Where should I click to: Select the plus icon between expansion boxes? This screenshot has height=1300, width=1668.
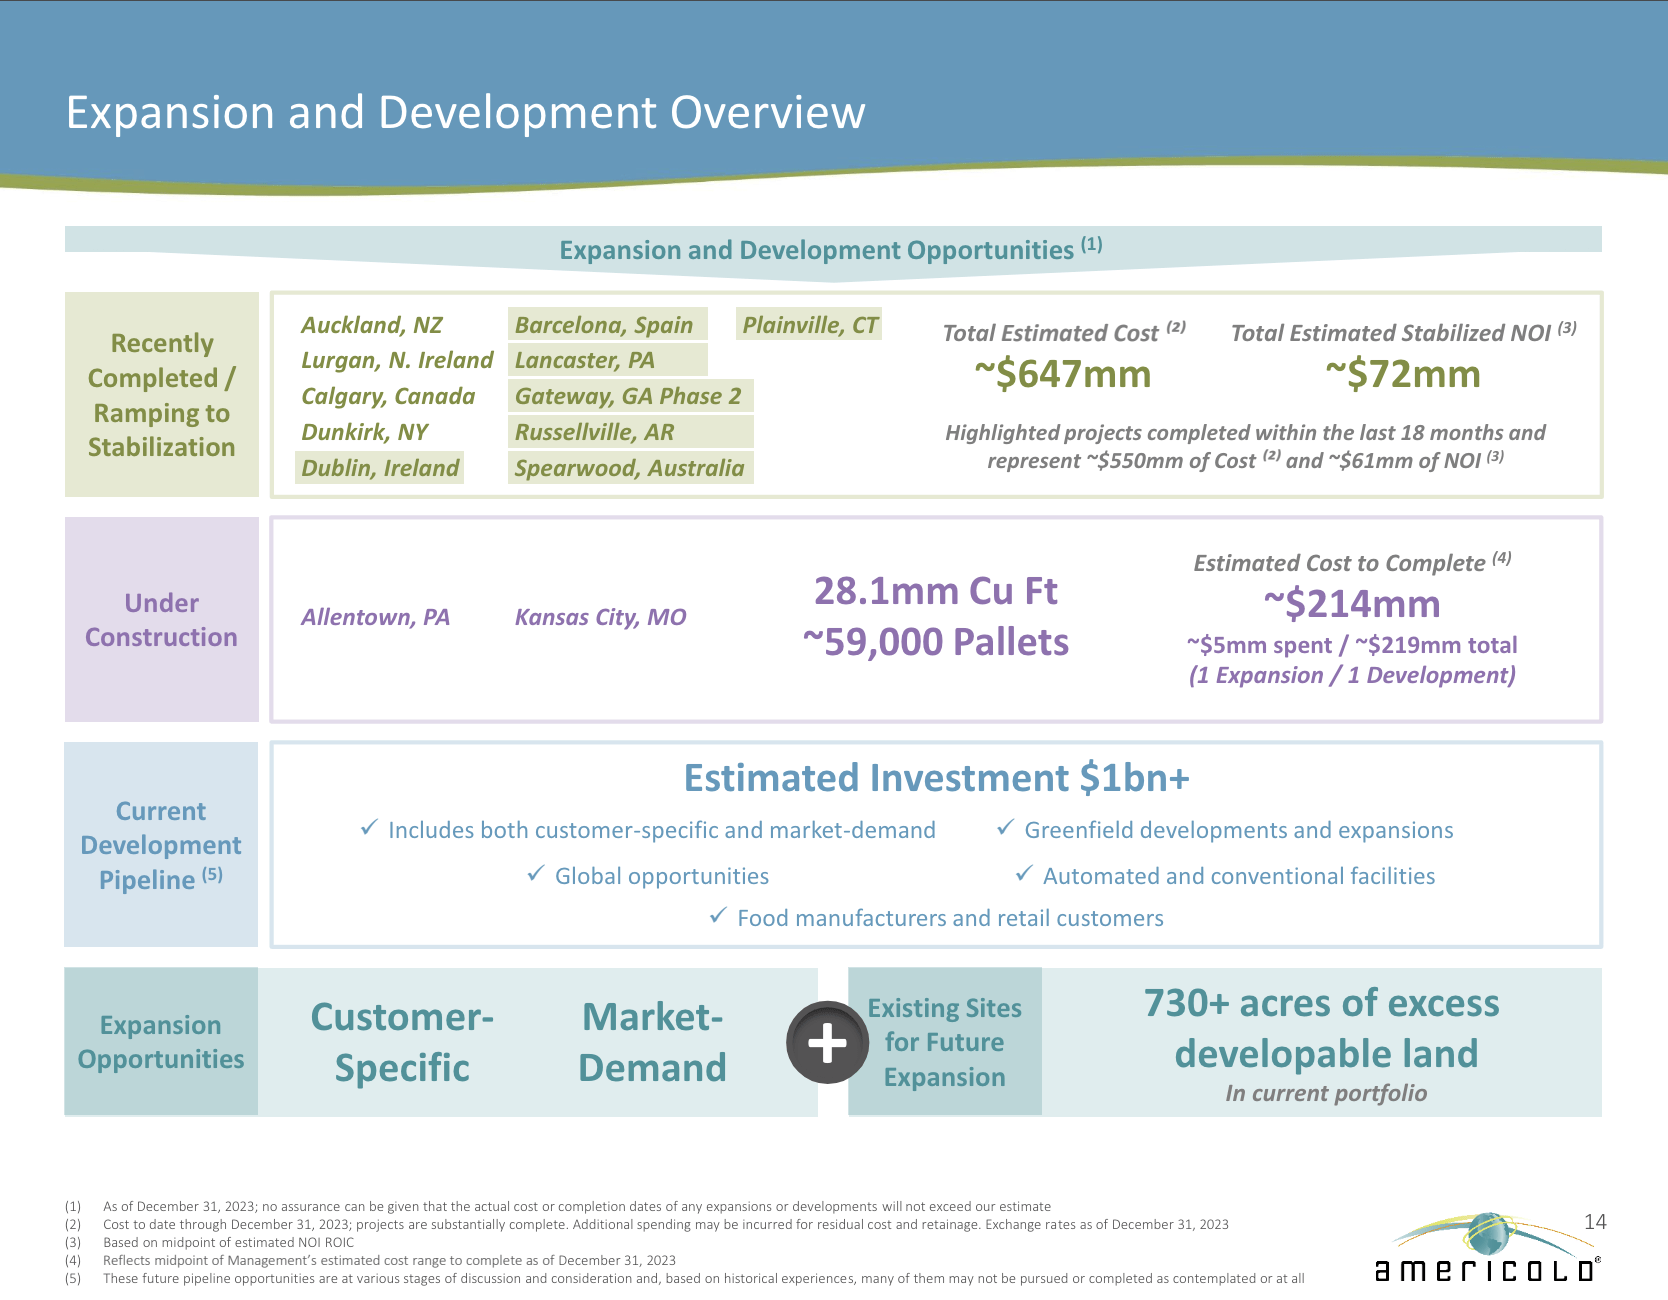[x=830, y=1043]
